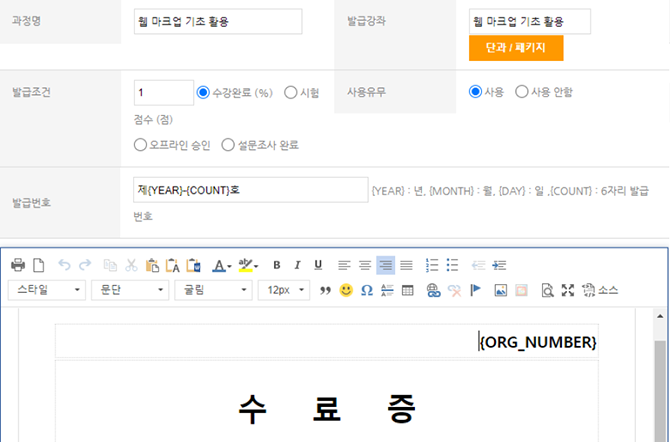Viewport: 670px width, 442px height.
Task: Click the orange 단과 / 패키지 button
Action: [516, 48]
